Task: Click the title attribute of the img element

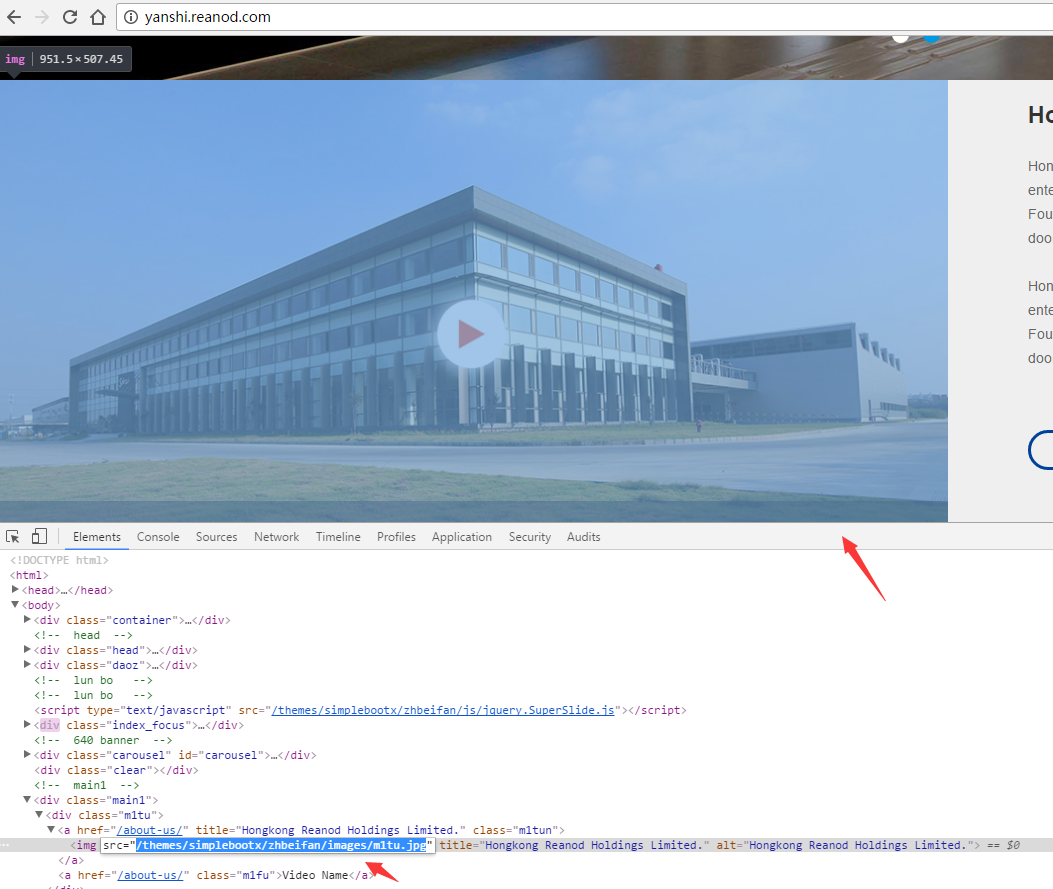Action: coord(574,845)
